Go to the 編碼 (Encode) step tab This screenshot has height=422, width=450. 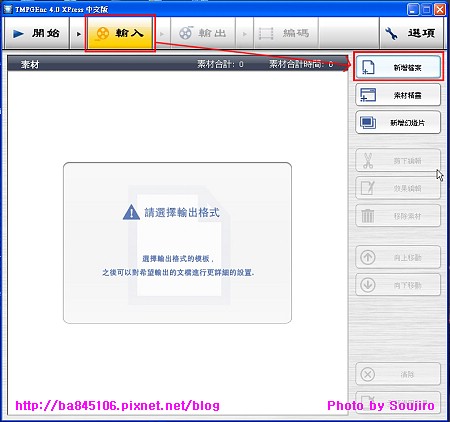coord(285,33)
